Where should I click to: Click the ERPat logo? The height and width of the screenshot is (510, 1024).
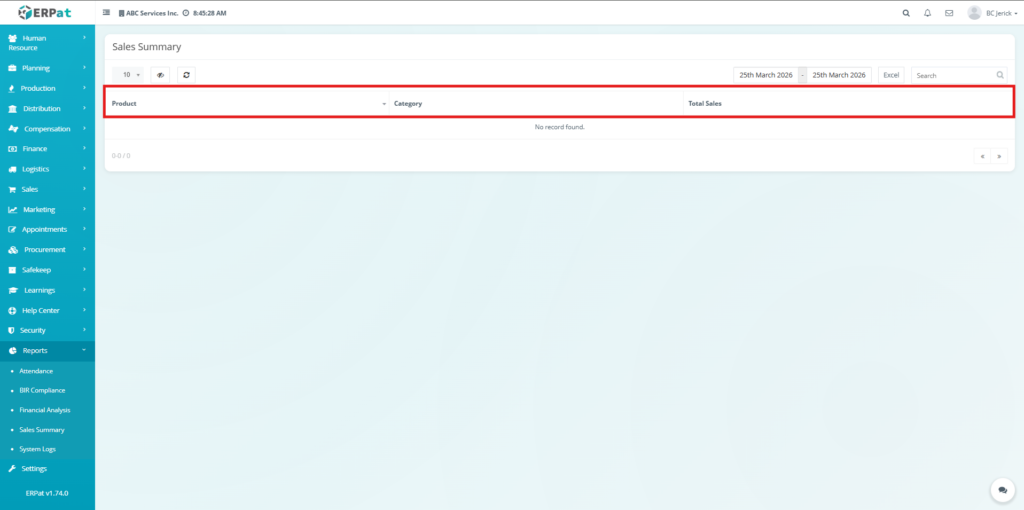(47, 13)
